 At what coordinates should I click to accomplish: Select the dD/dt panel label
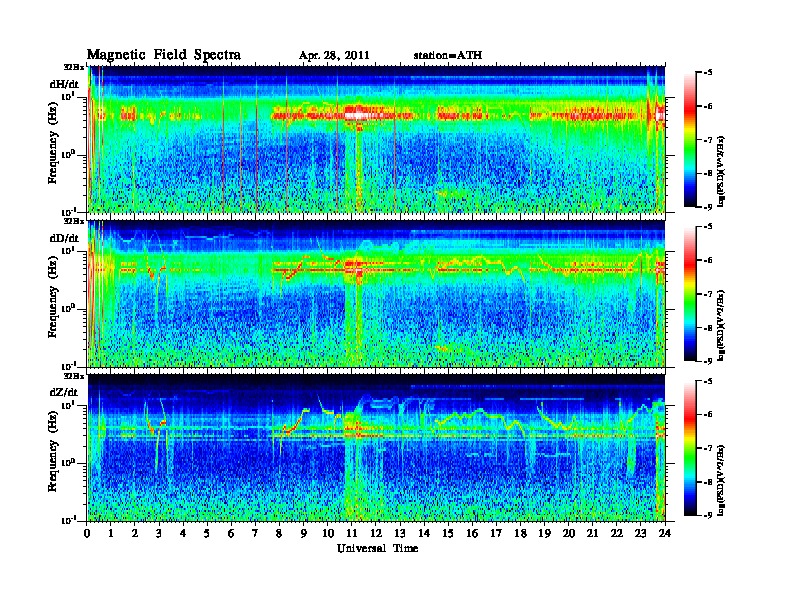click(x=64, y=238)
